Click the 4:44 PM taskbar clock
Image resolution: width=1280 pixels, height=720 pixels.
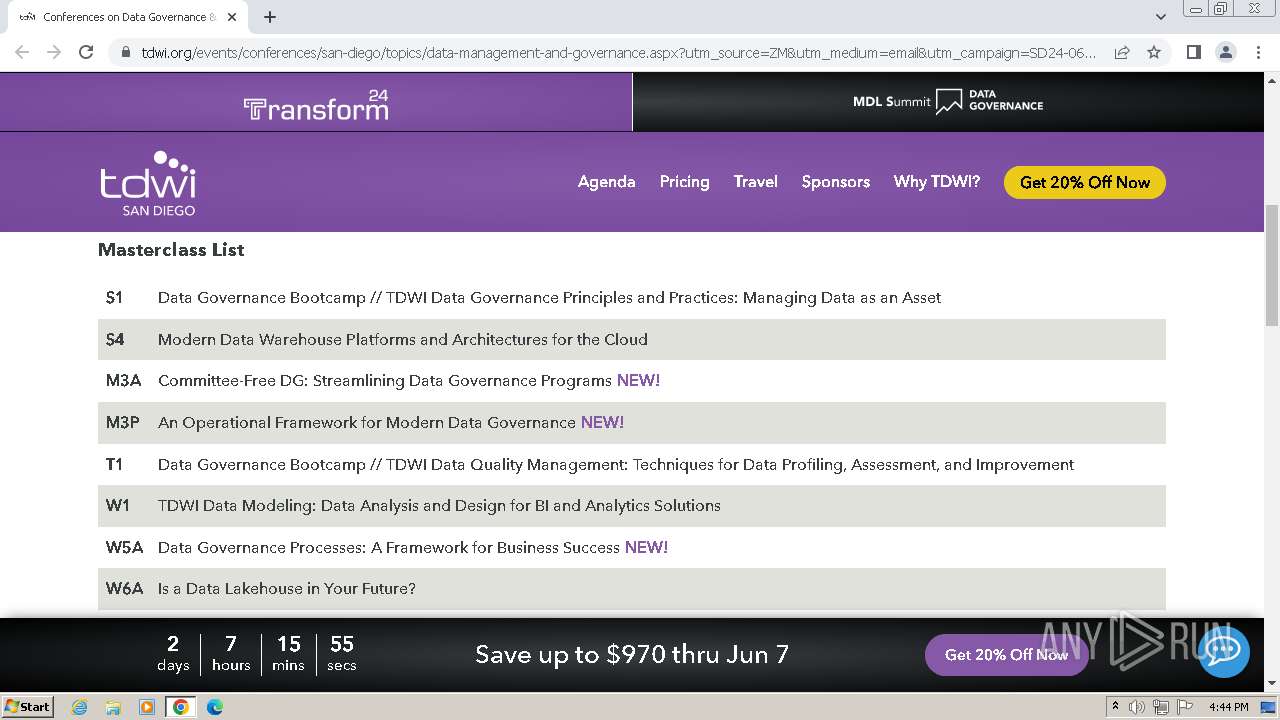click(x=1228, y=707)
